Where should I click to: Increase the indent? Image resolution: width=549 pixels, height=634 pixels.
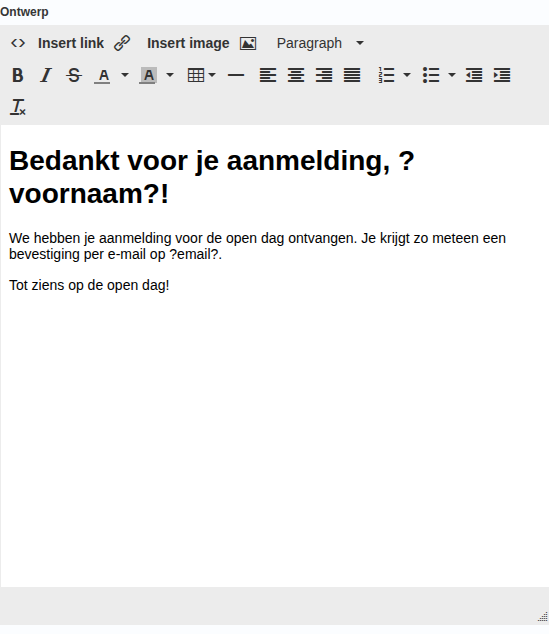(502, 75)
